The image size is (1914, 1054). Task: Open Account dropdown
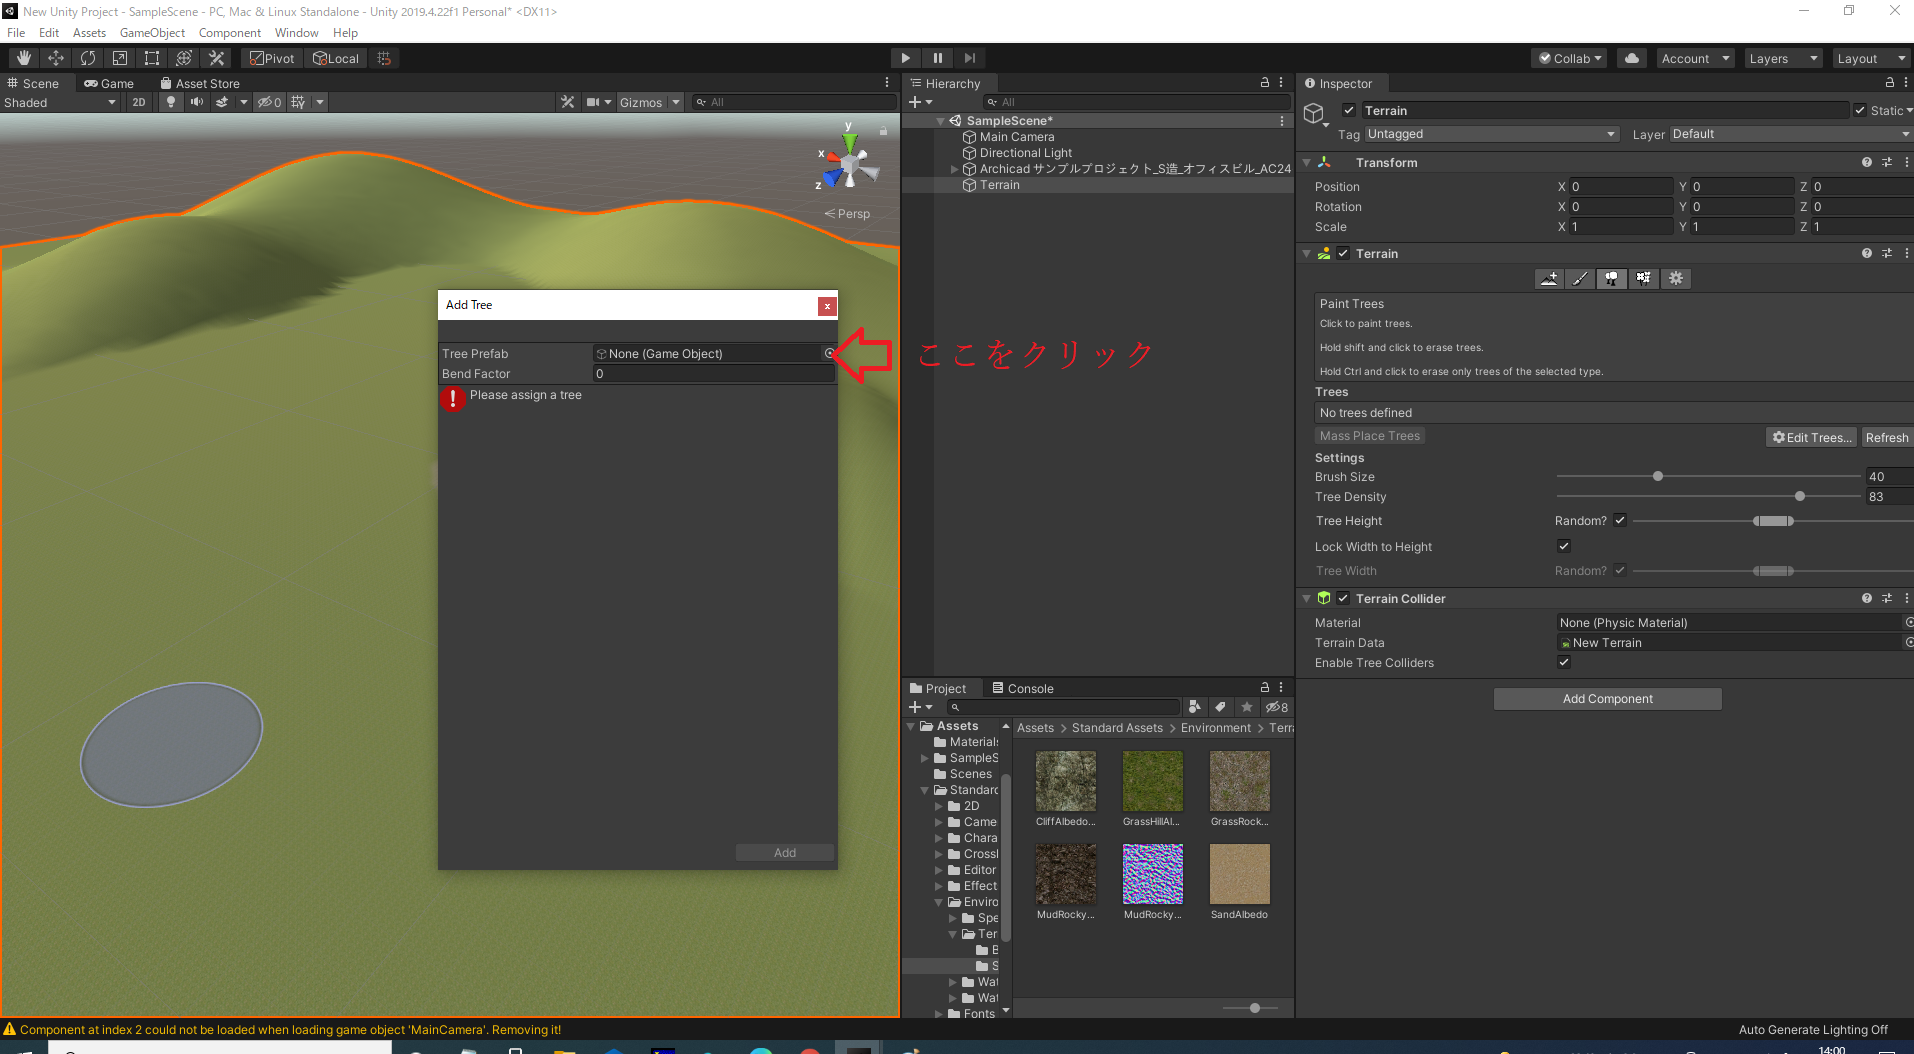tap(1695, 58)
